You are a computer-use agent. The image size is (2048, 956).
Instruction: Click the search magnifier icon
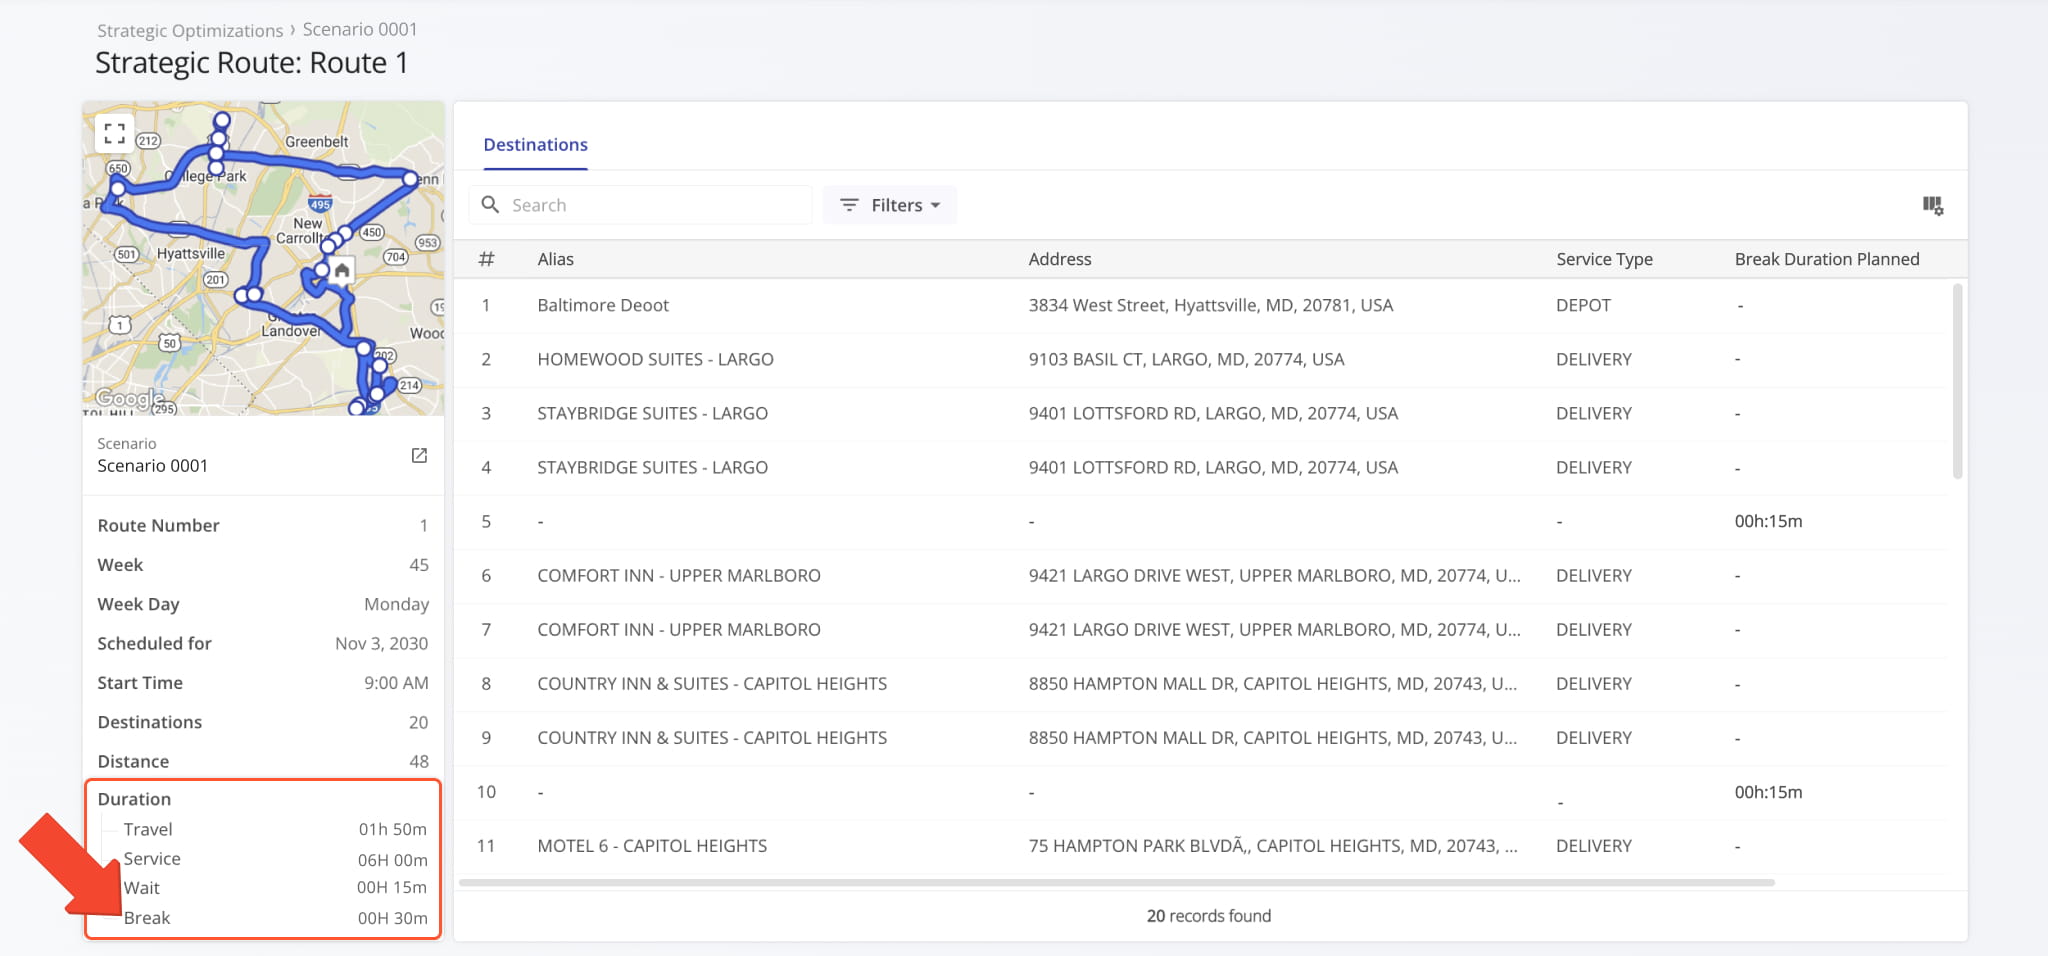490,204
